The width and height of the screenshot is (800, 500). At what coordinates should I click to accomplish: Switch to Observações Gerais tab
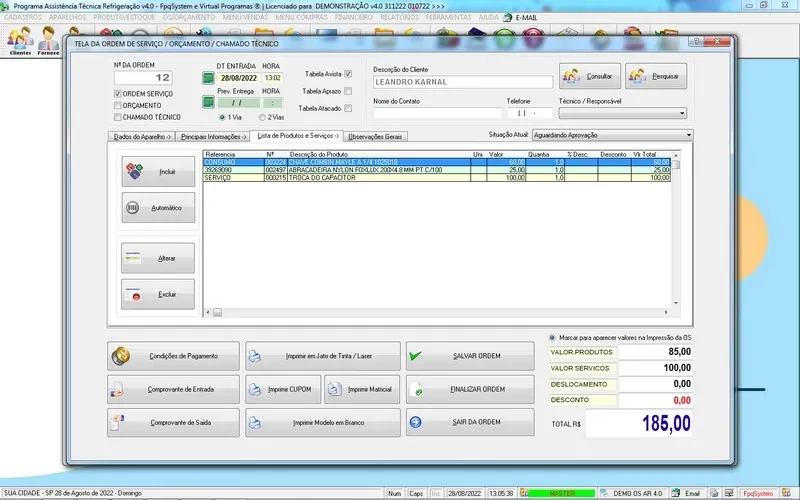click(x=375, y=135)
